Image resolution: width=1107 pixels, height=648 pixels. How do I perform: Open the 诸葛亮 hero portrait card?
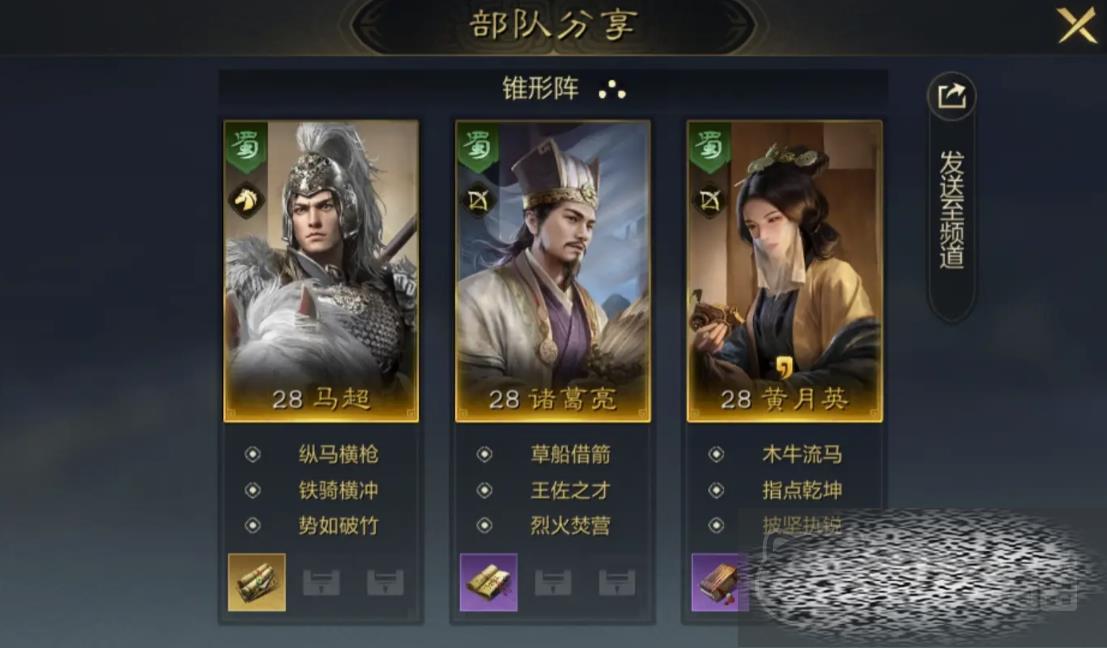[x=553, y=272]
